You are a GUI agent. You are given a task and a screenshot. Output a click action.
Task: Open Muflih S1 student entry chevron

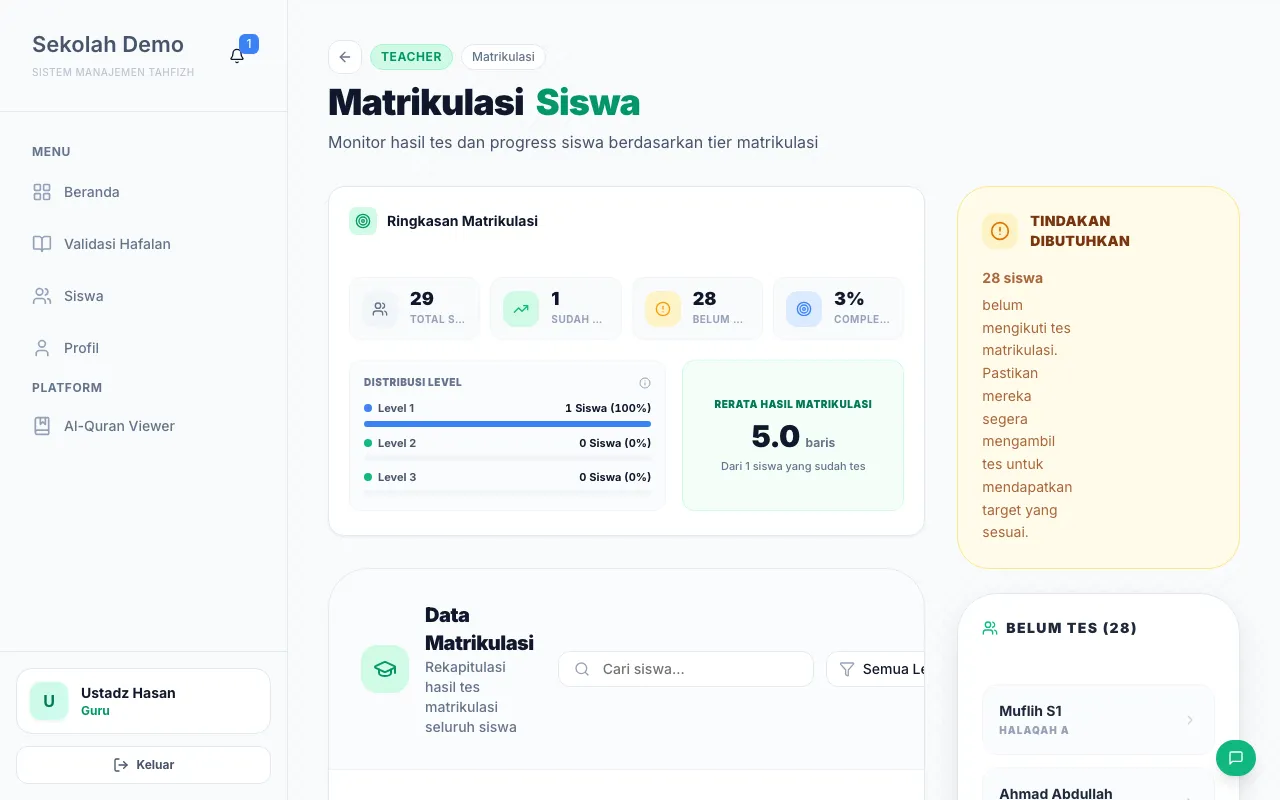pos(1190,720)
